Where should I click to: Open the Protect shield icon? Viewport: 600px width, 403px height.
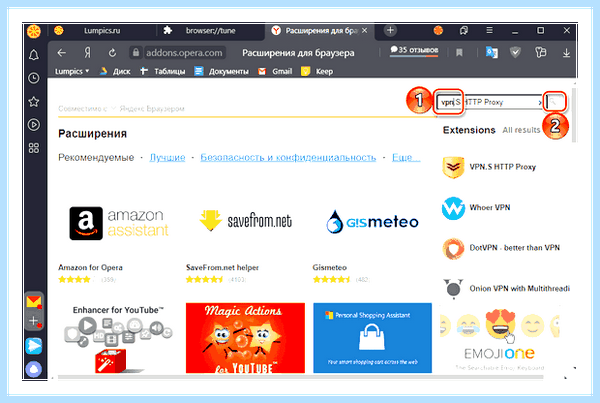pos(515,52)
